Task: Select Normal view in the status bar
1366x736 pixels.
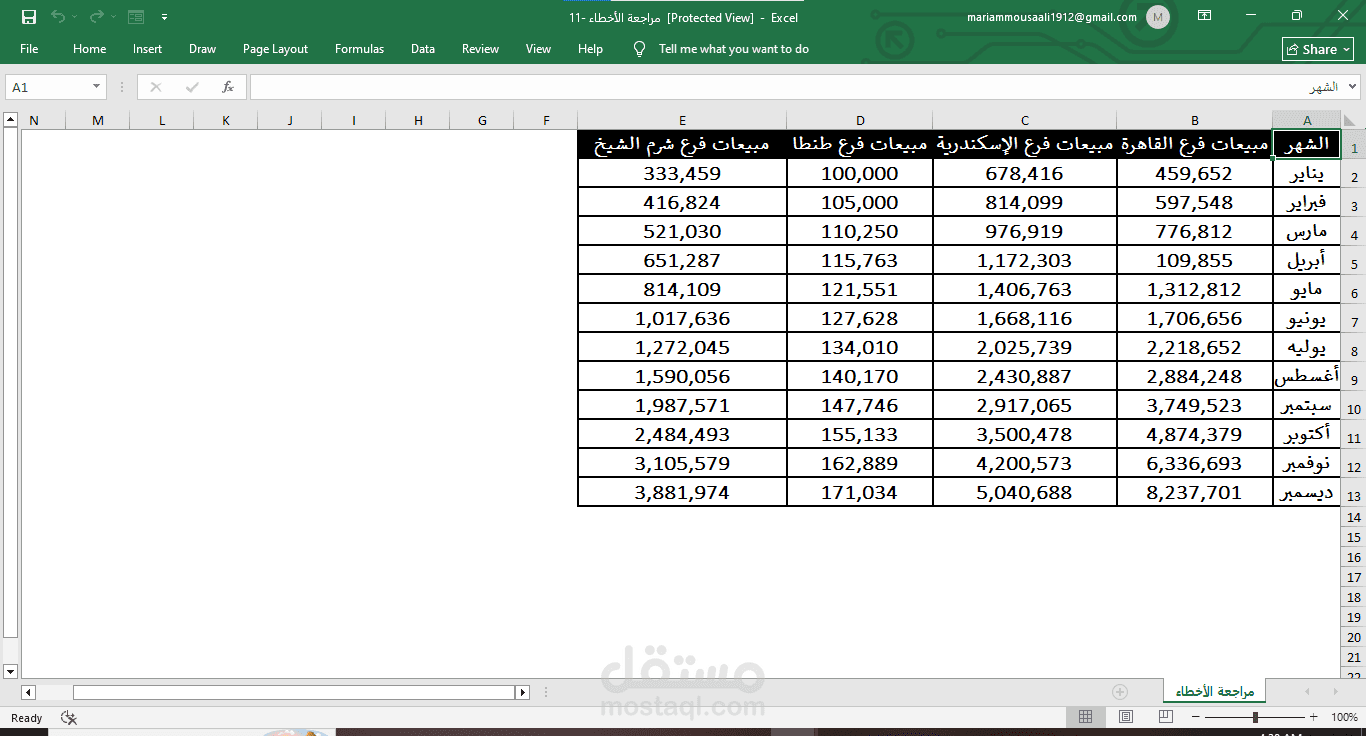Action: click(1086, 716)
